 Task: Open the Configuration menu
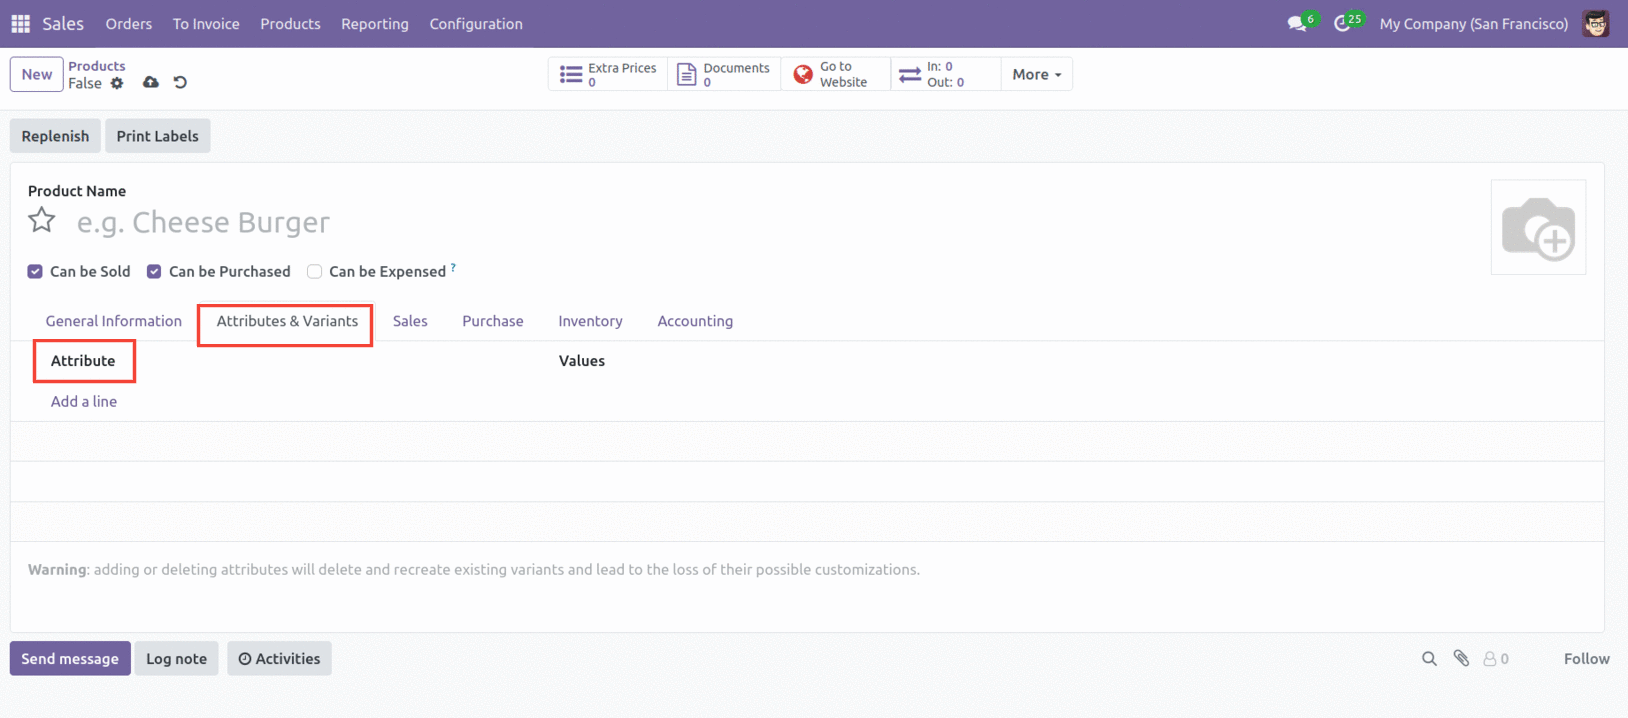476,24
